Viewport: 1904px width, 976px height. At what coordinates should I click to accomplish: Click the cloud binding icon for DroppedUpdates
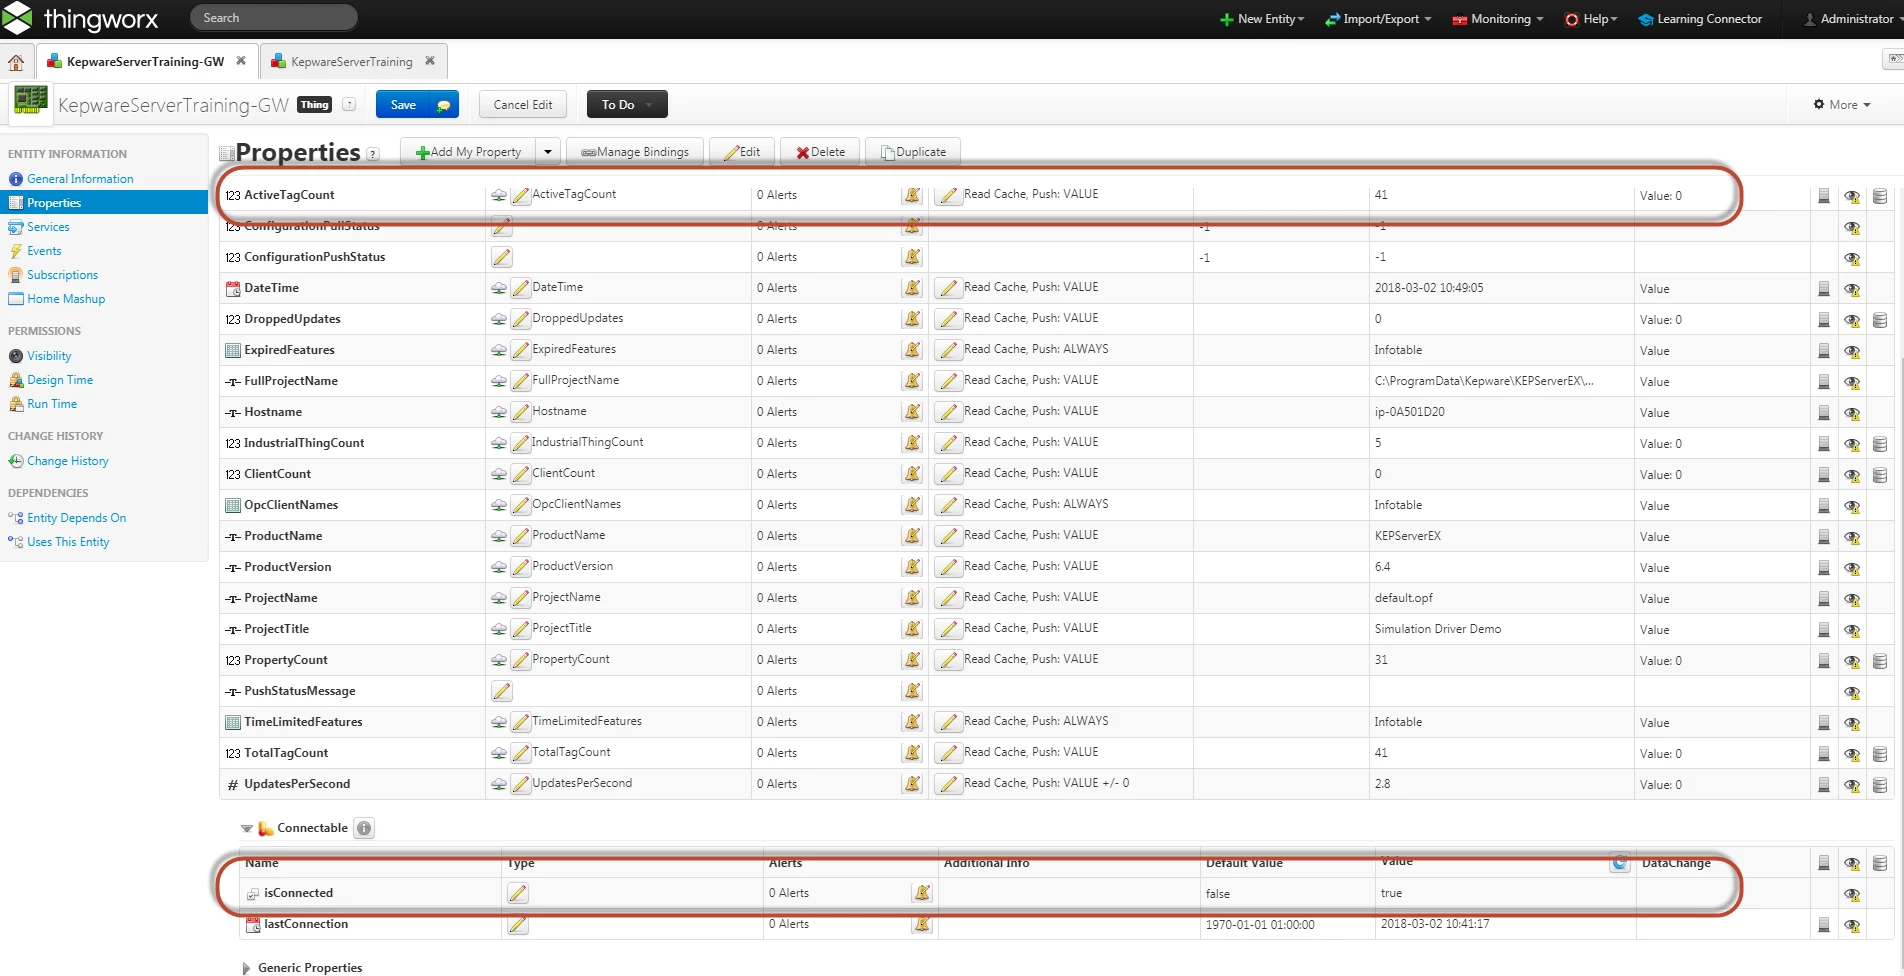[x=499, y=319]
